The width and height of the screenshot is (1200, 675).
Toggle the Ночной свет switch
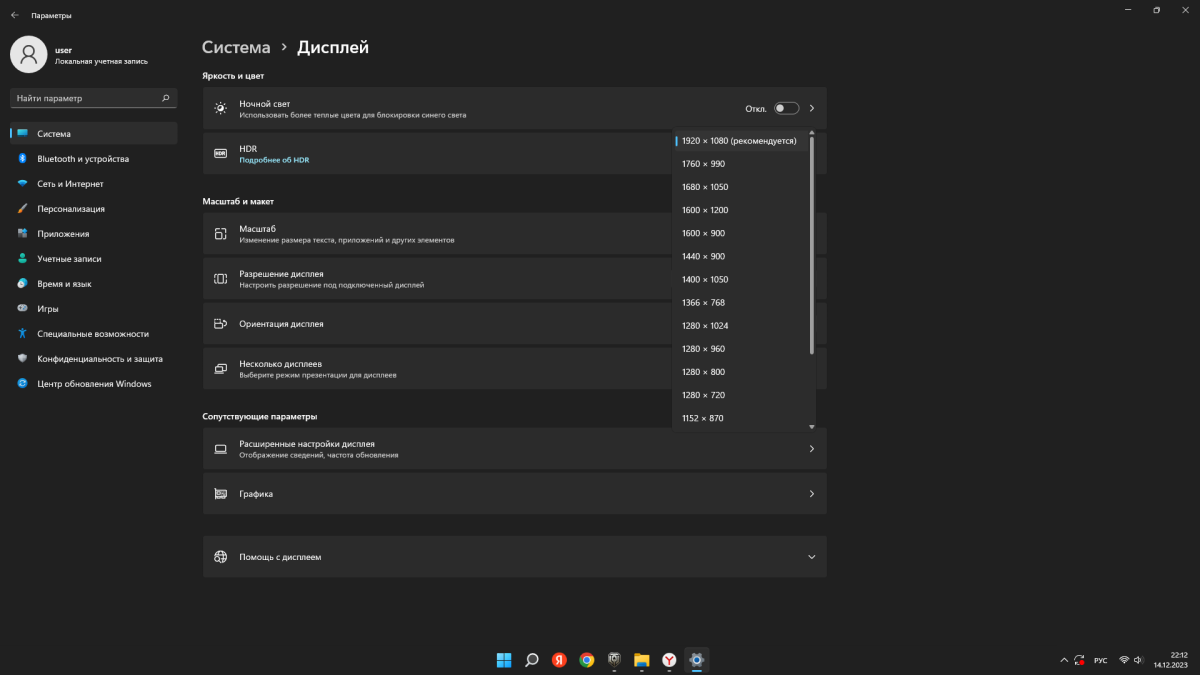click(x=786, y=108)
